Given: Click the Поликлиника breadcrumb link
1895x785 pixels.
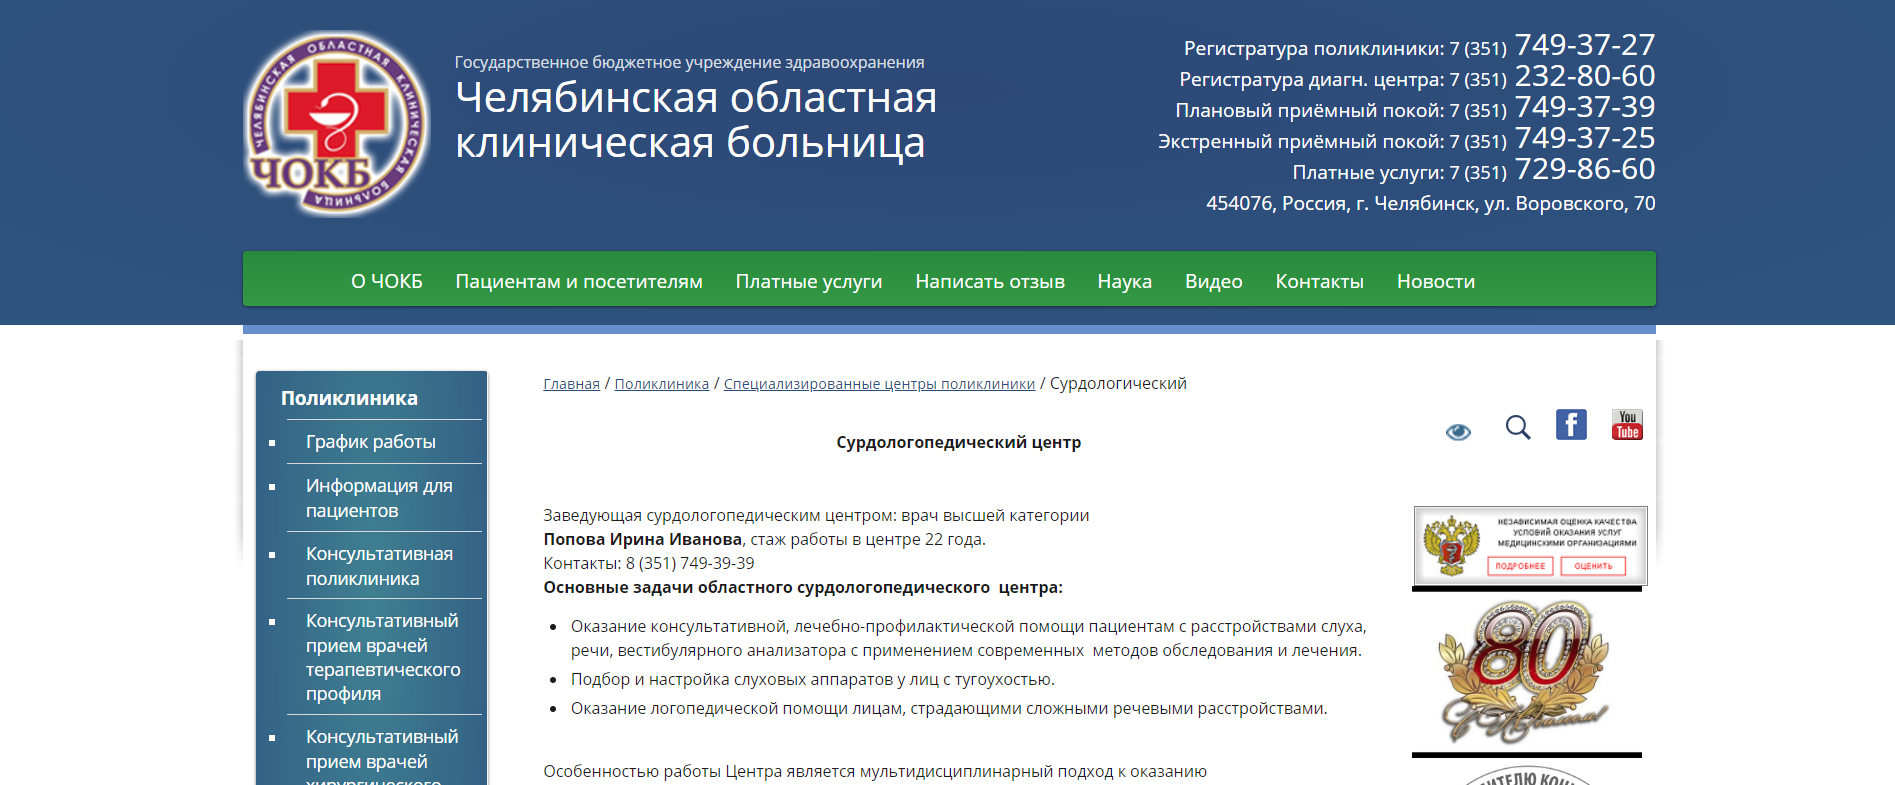Looking at the screenshot, I should [662, 384].
